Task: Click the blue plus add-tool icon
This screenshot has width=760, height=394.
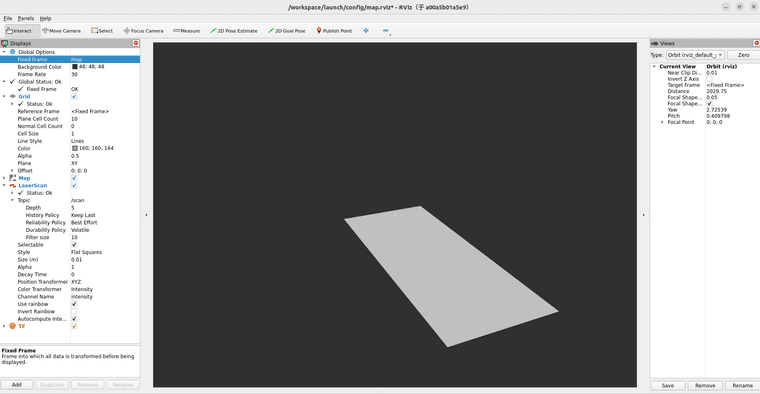Action: tap(366, 31)
